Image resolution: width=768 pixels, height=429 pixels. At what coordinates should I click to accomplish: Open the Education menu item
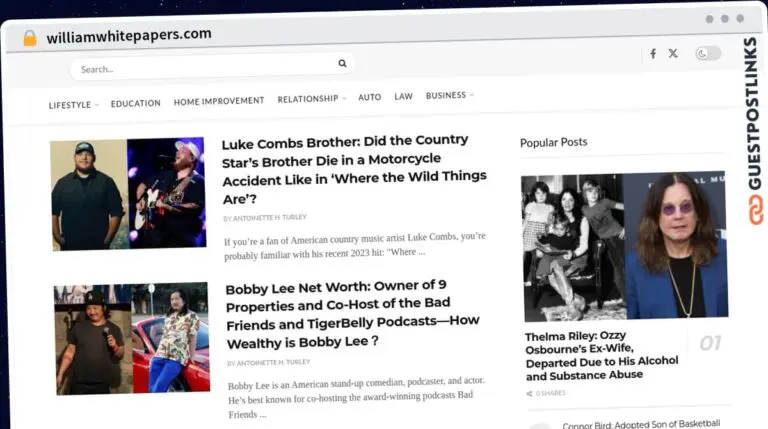tap(135, 103)
